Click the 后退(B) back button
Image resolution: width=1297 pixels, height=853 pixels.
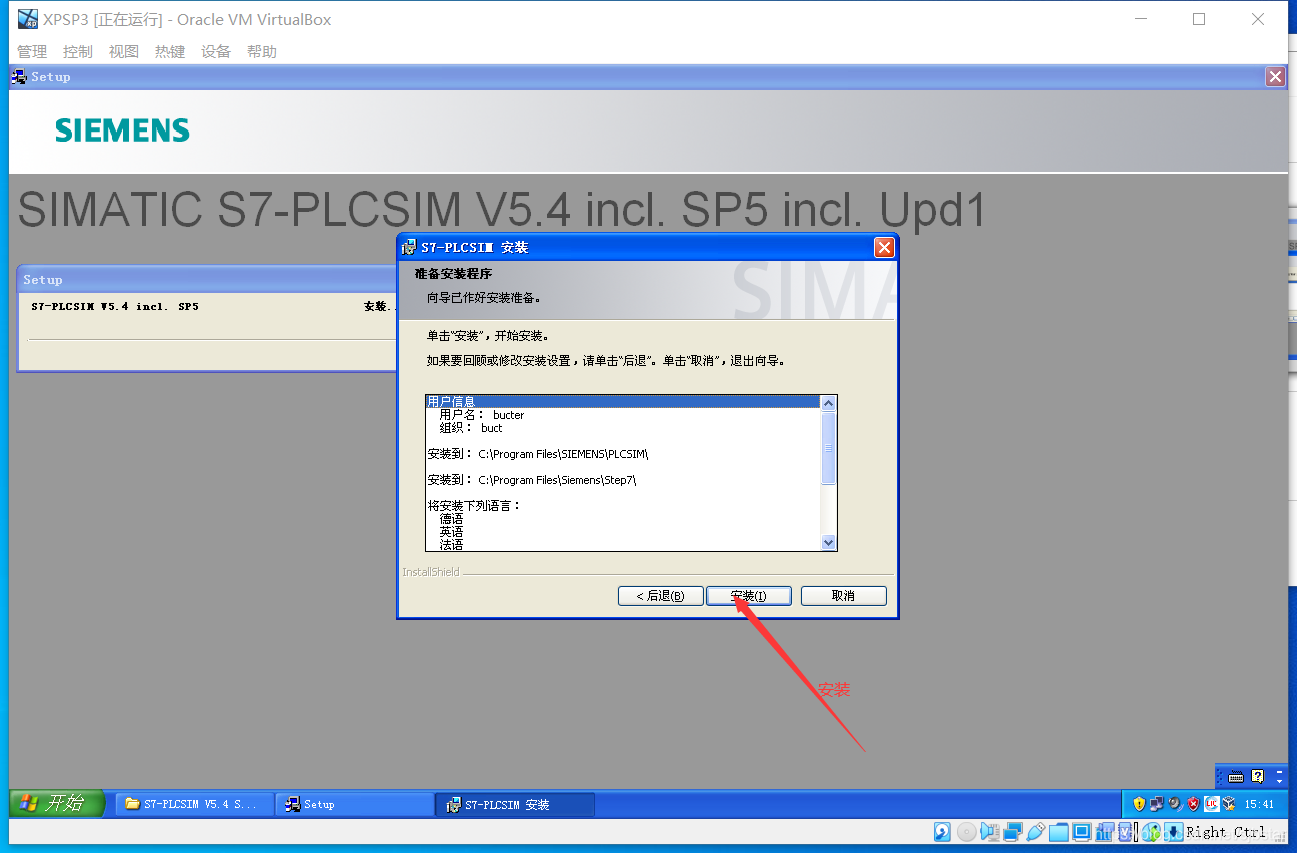(660, 596)
